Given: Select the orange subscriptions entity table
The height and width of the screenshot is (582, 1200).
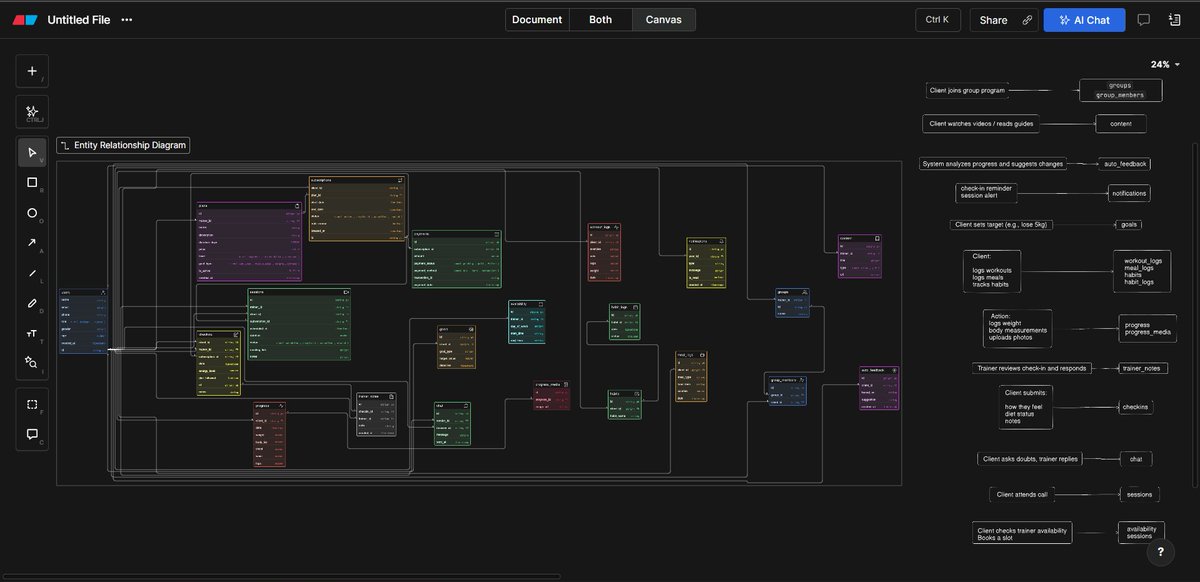Looking at the screenshot, I should [356, 208].
